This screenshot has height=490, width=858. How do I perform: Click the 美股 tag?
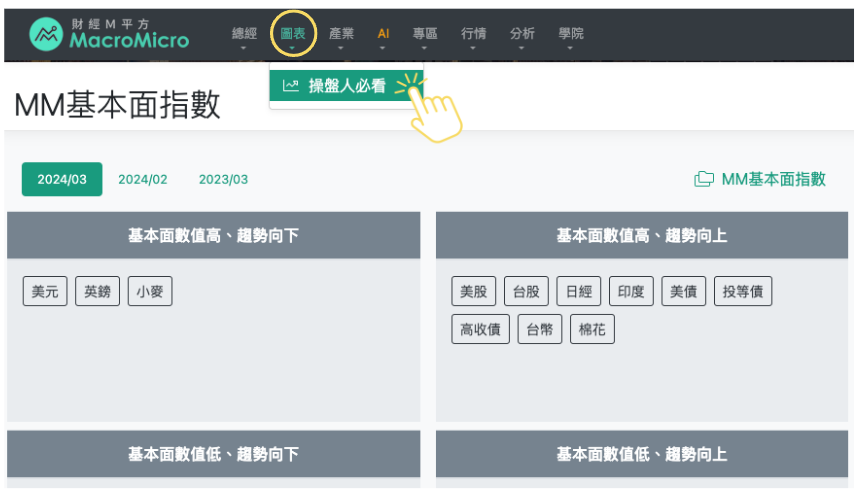pyautogui.click(x=473, y=291)
